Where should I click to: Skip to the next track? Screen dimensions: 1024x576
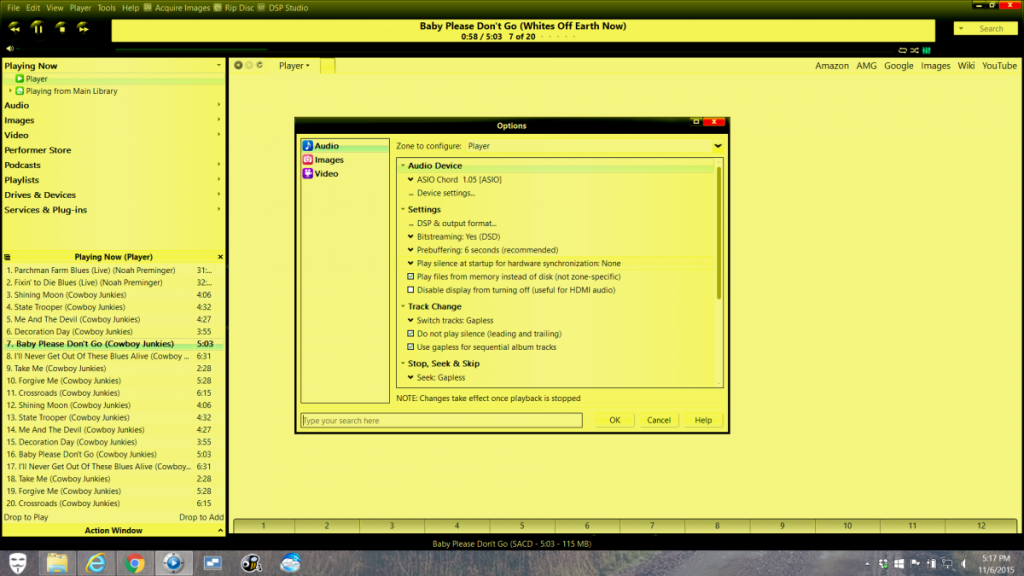[83, 27]
